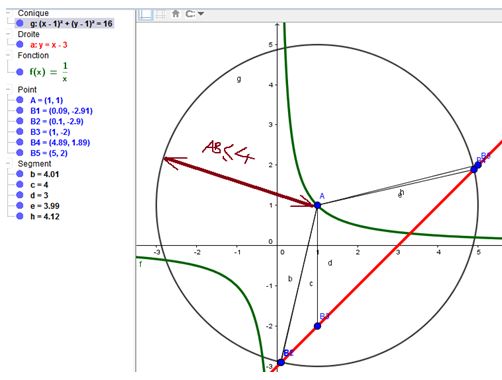This screenshot has width=502, height=380.
Task: Click the point capturing magnet icon
Action: click(x=191, y=14)
